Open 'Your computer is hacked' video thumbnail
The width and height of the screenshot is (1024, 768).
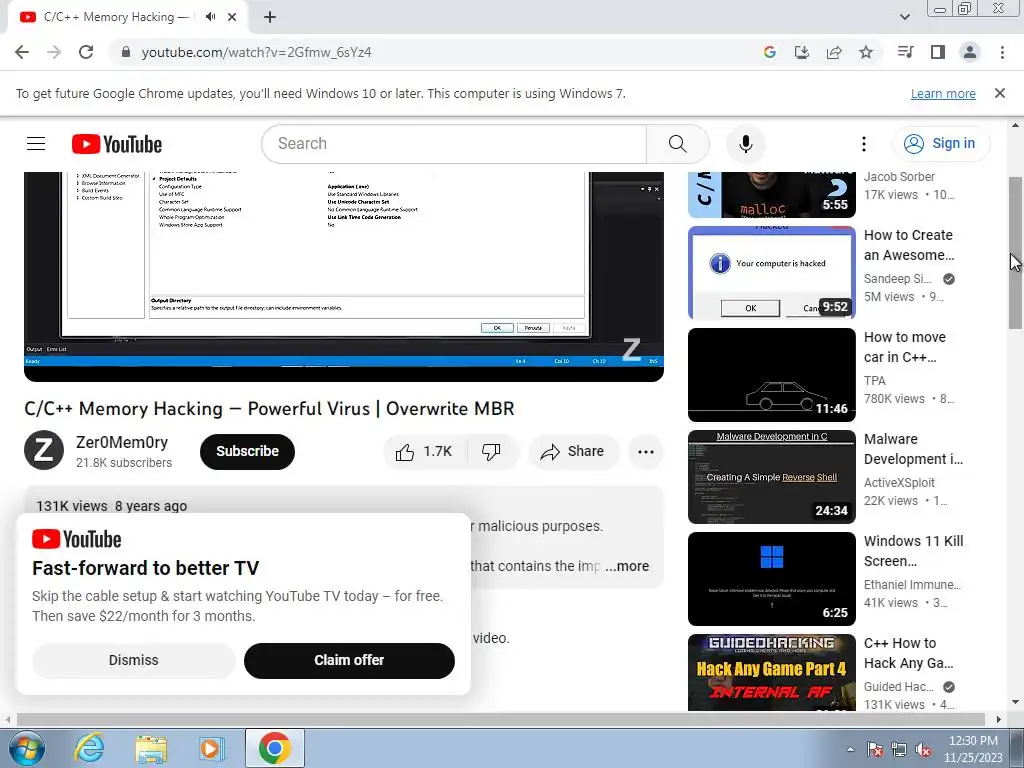coord(771,272)
